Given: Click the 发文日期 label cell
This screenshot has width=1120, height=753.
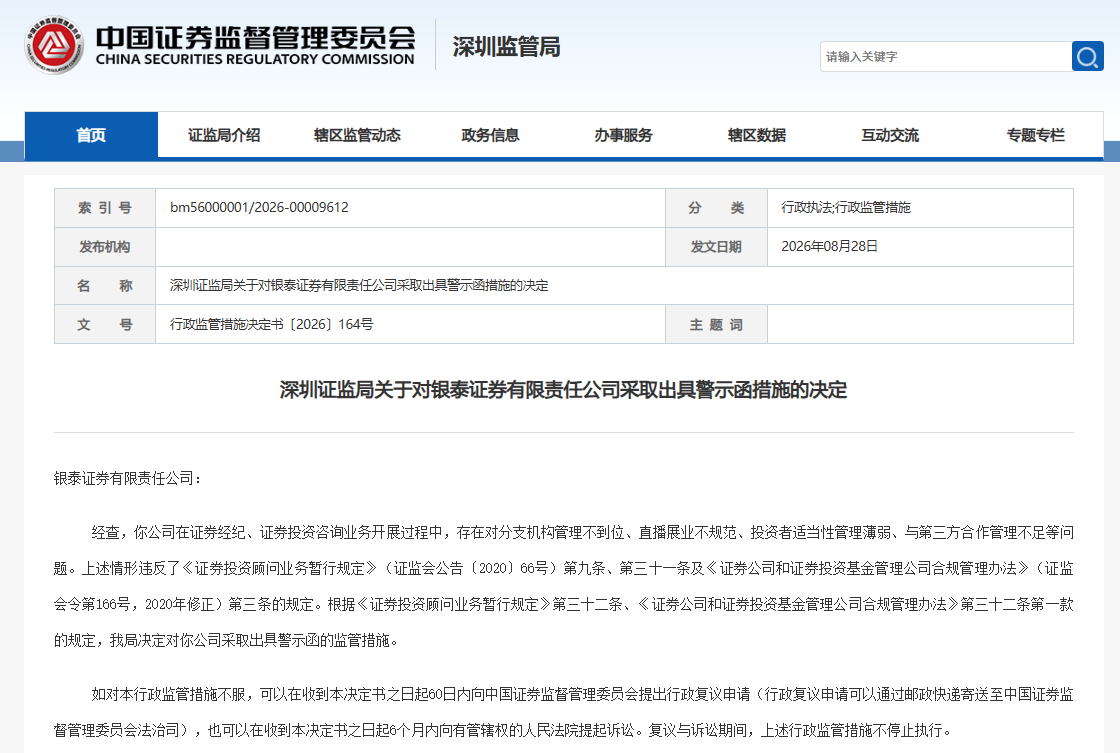Looking at the screenshot, I should (x=716, y=246).
